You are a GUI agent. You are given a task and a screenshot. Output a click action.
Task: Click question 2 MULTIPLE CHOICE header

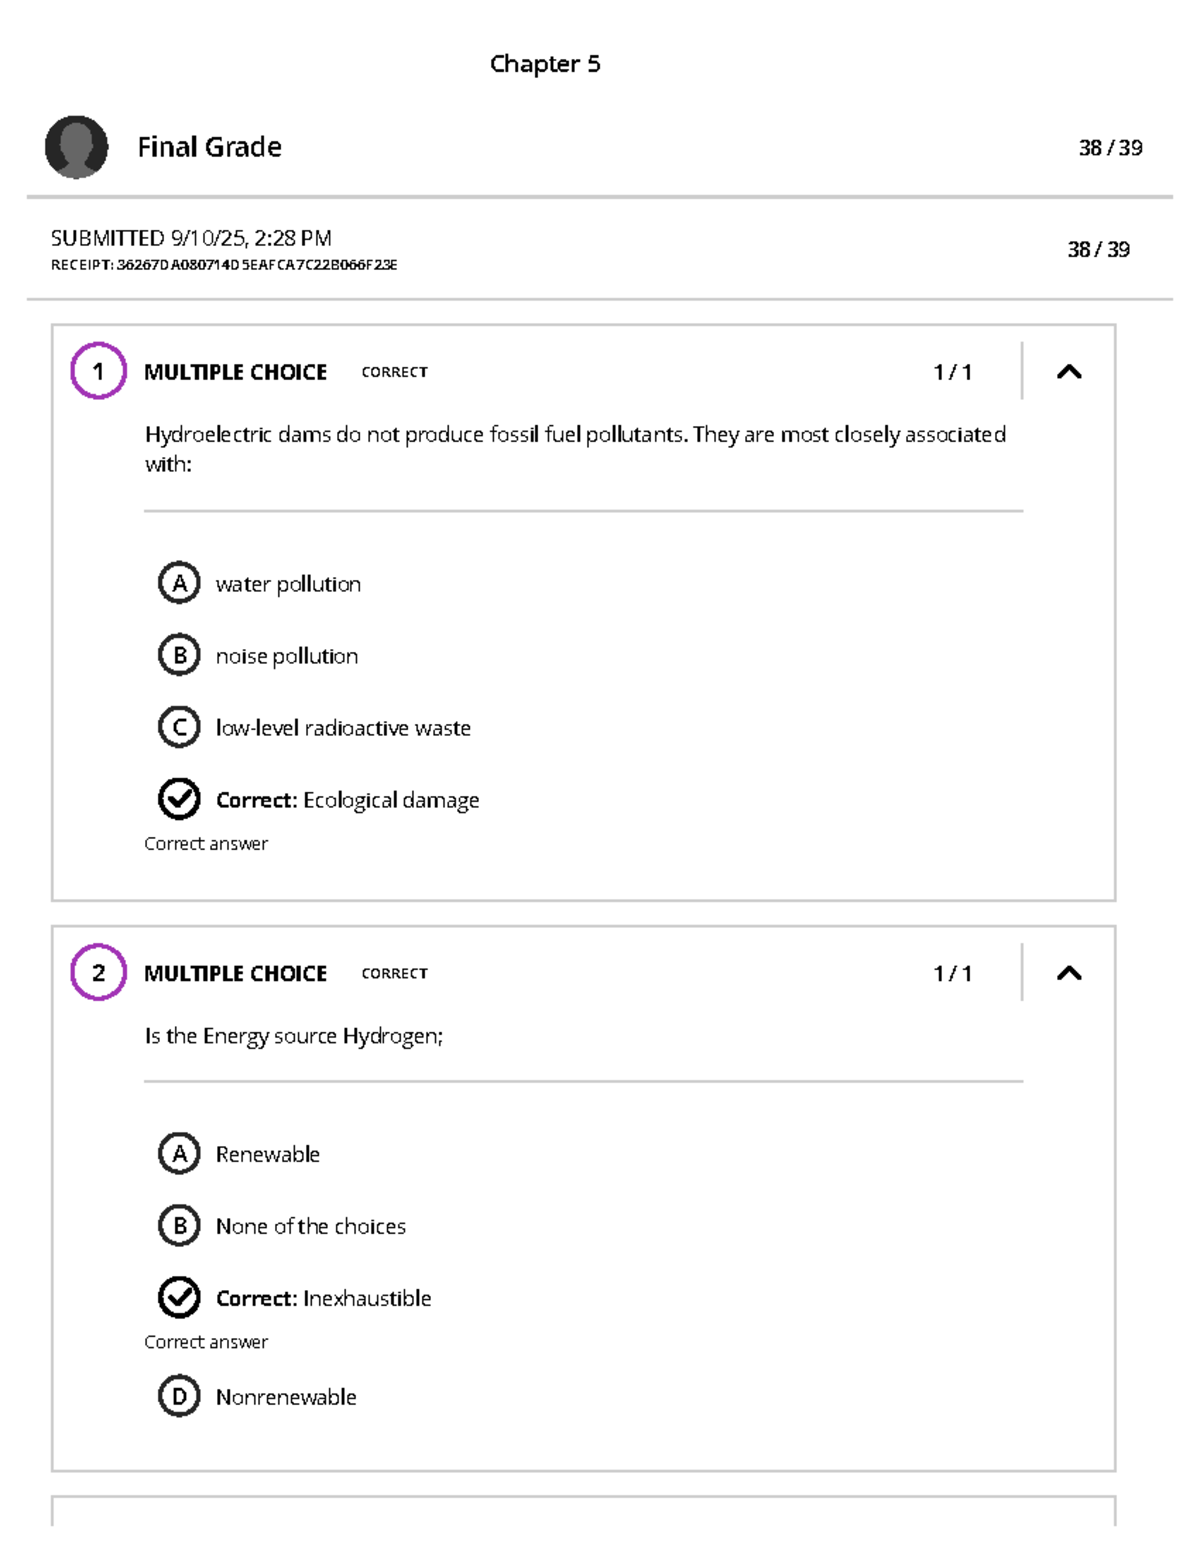(235, 973)
